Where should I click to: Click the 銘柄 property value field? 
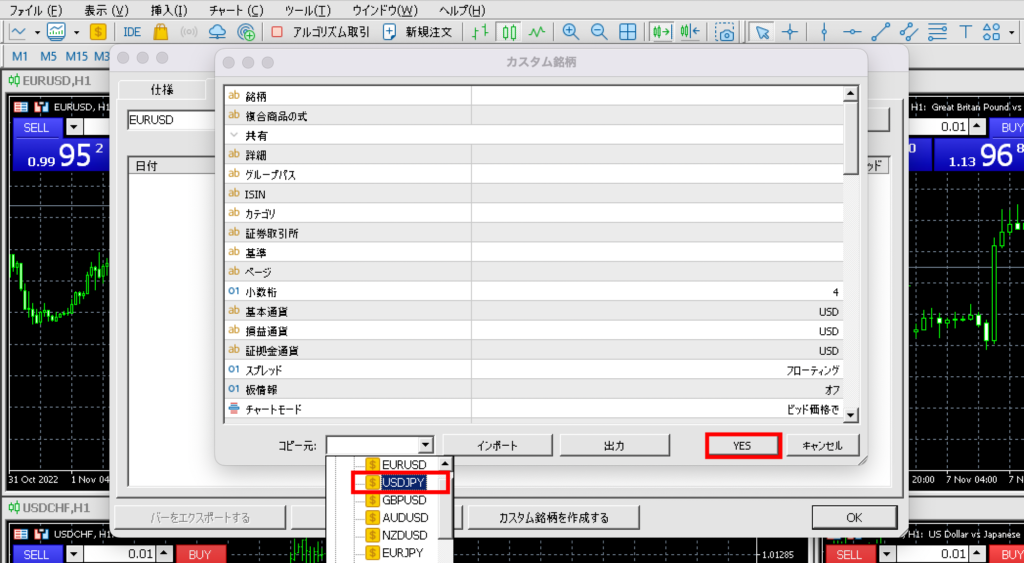pos(656,96)
